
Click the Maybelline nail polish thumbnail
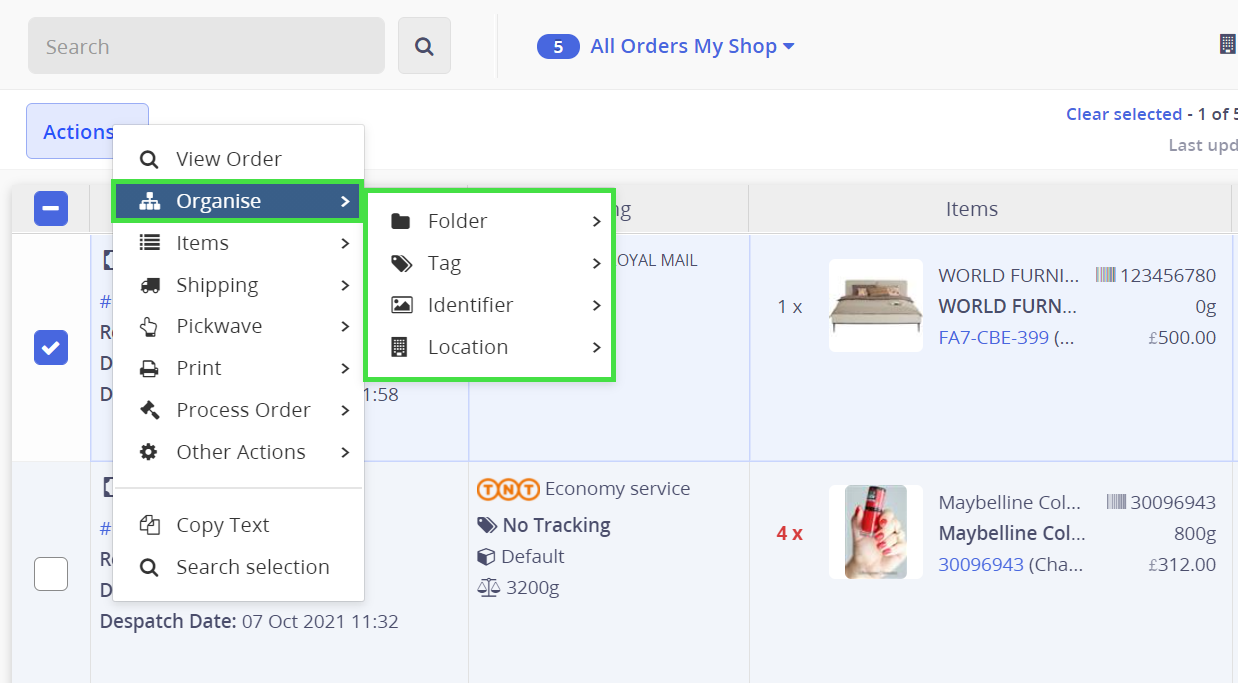[876, 532]
